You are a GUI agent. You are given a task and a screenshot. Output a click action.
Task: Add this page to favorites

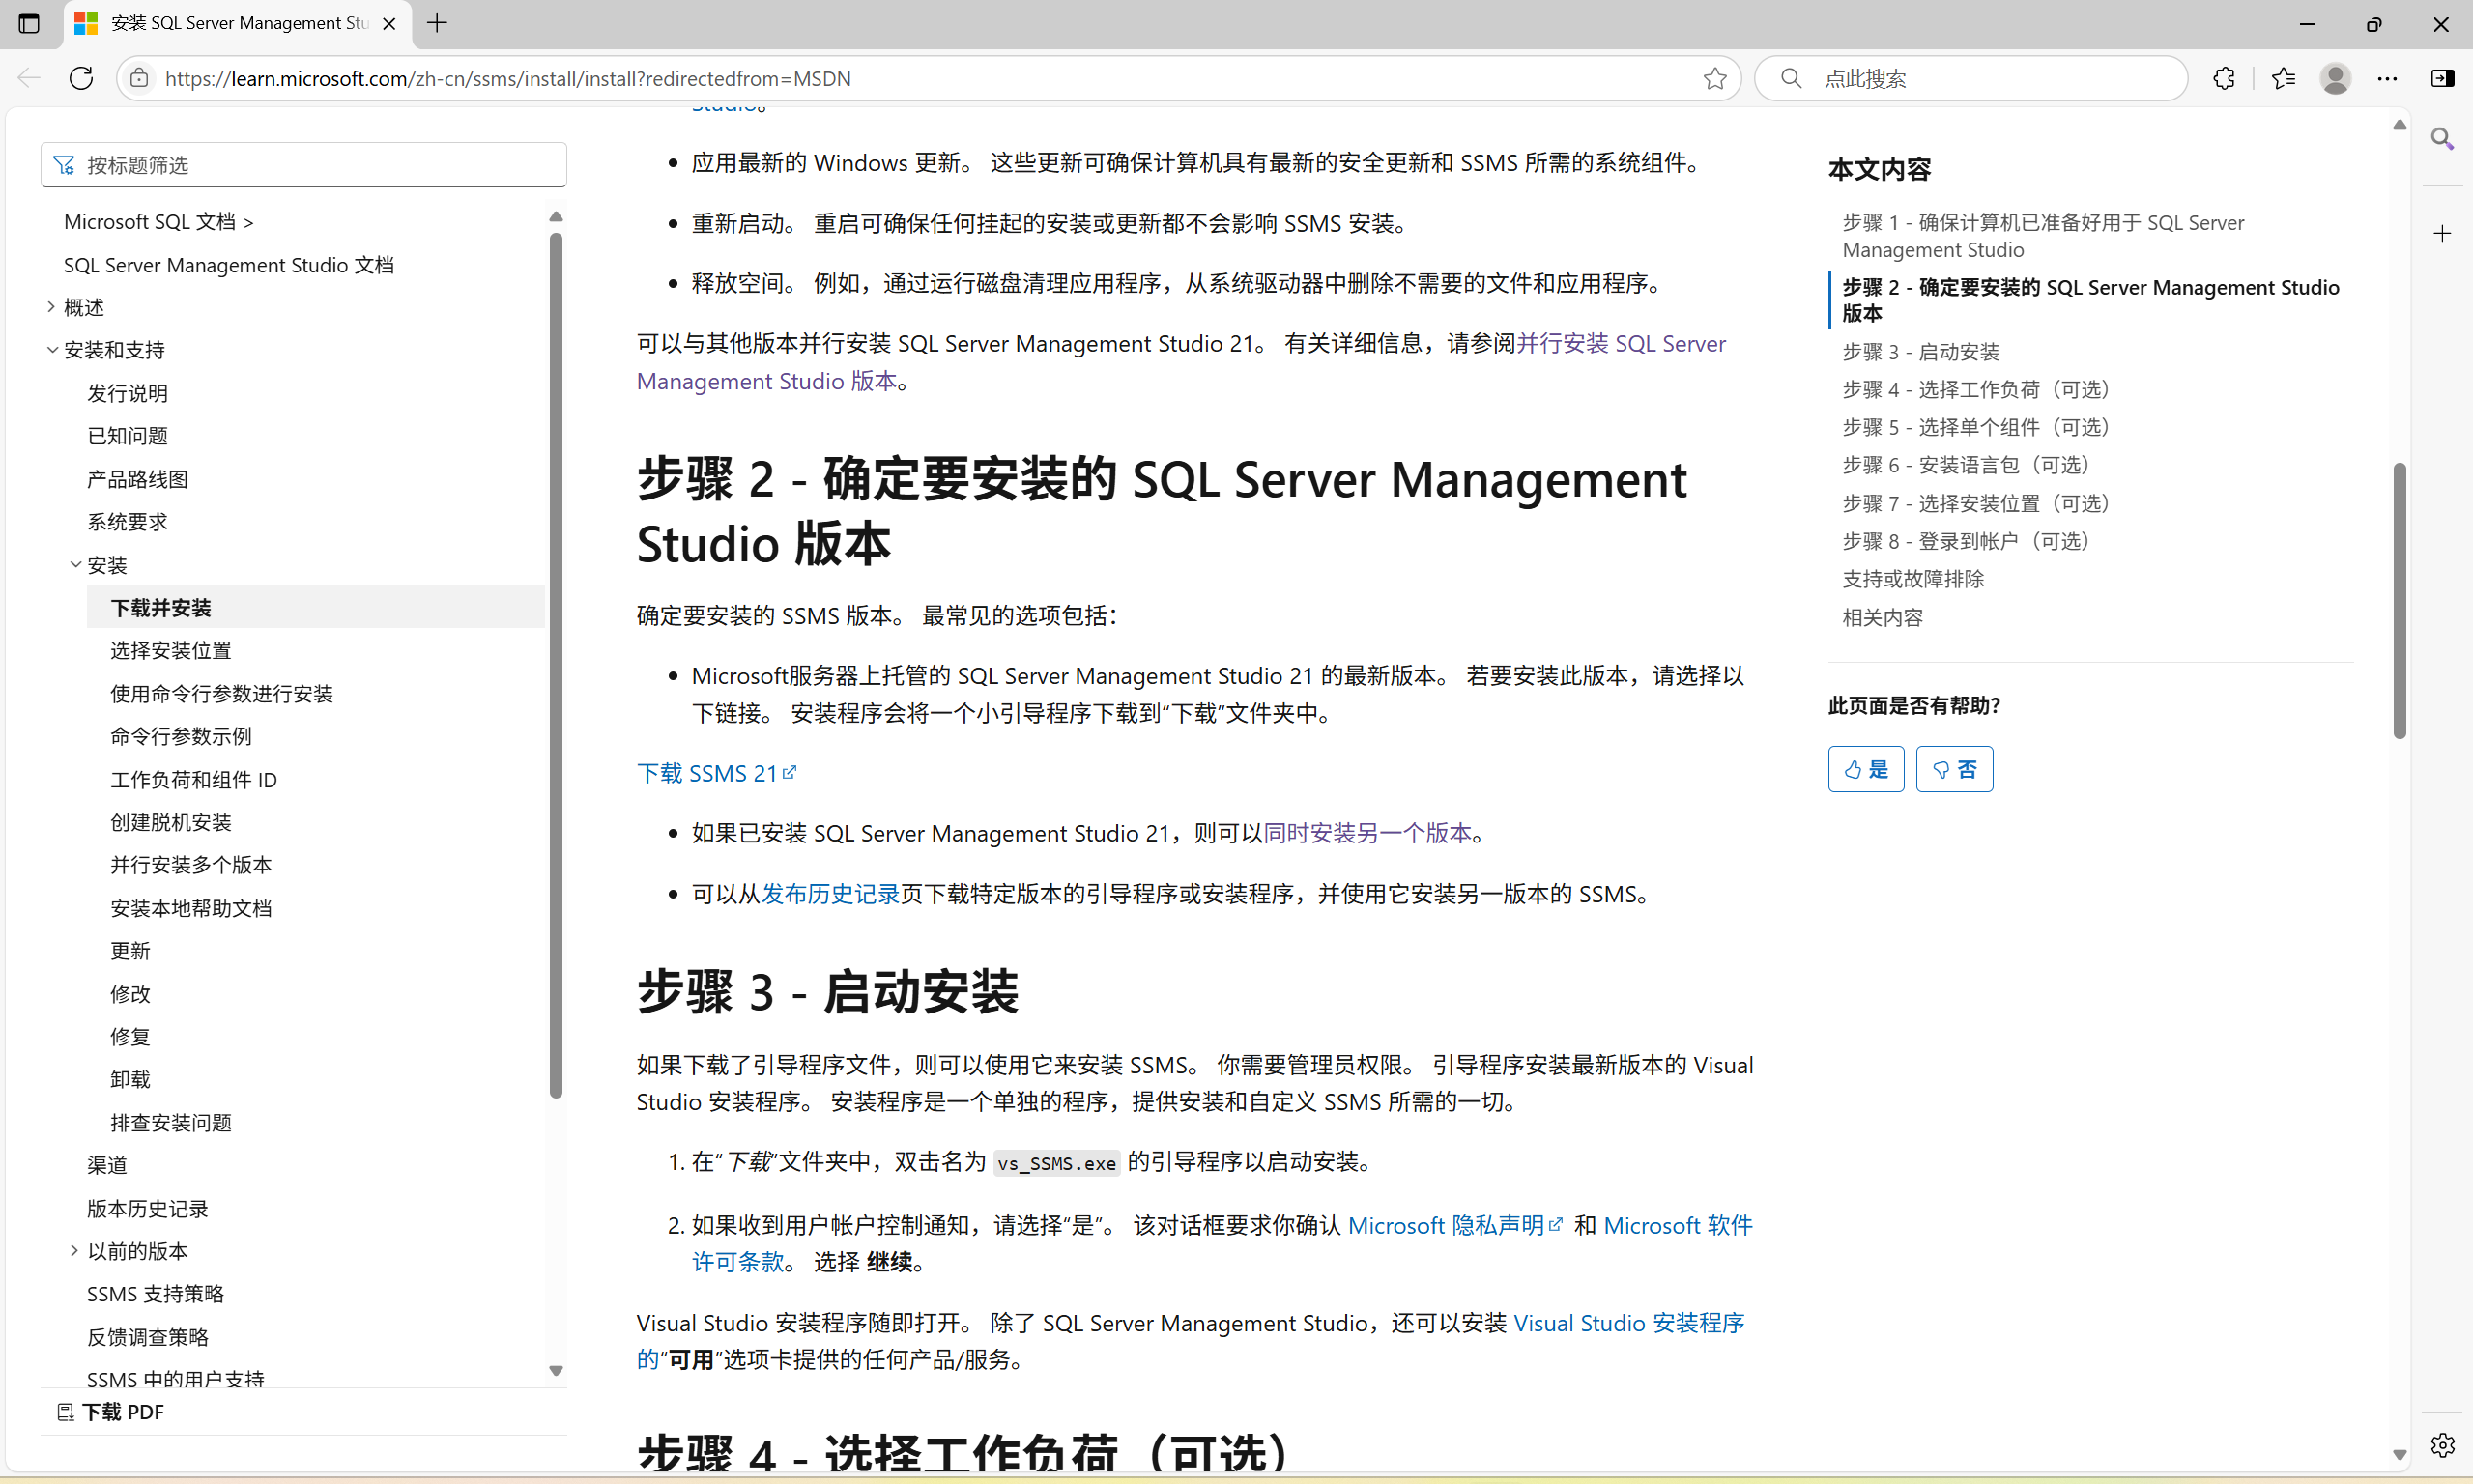coord(1716,78)
